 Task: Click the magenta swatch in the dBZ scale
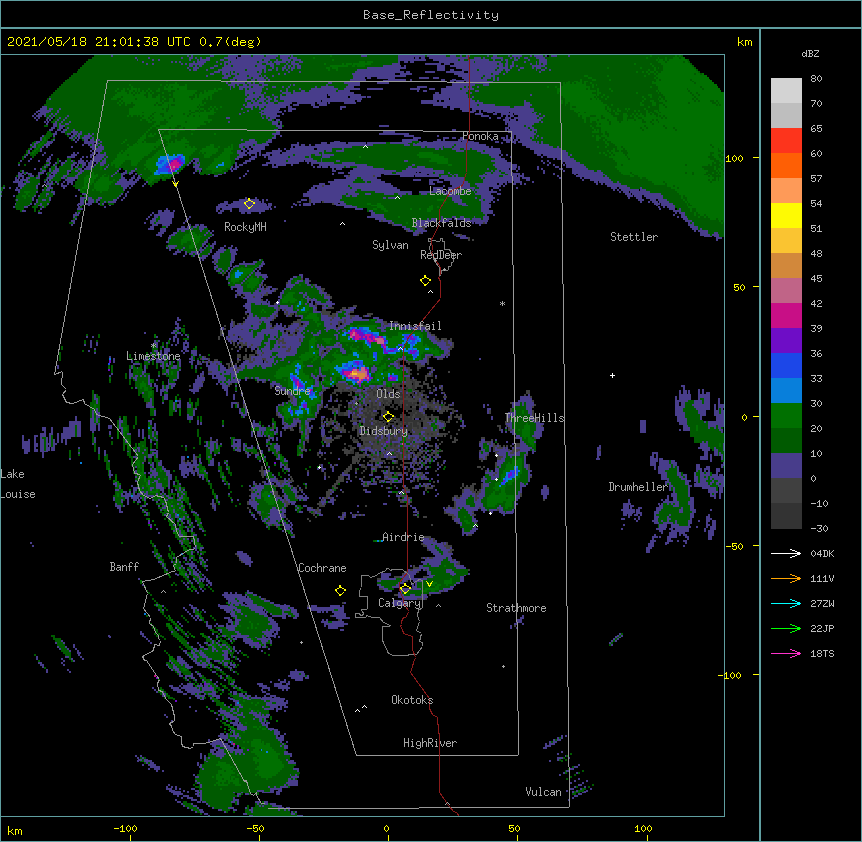tap(786, 315)
